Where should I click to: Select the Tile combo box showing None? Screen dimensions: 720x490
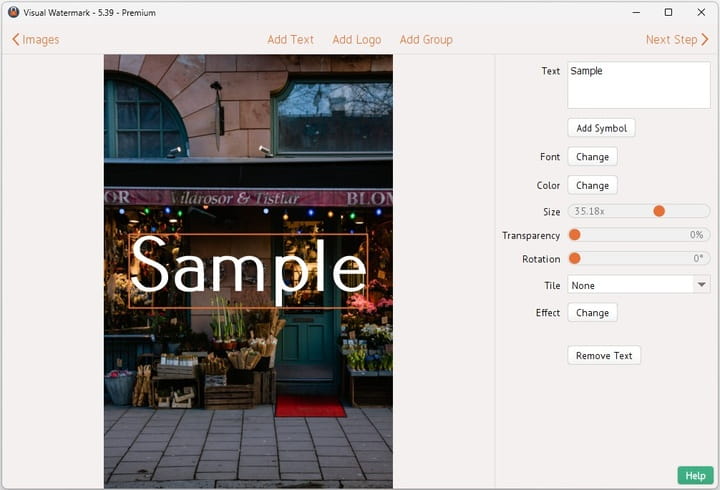click(628, 285)
